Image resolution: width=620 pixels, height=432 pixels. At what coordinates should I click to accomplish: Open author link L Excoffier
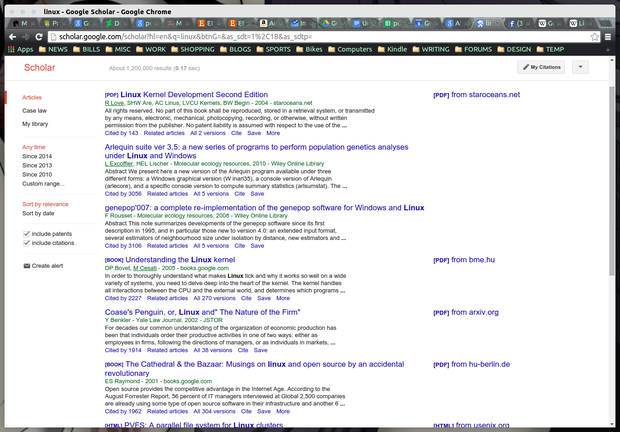pos(119,163)
